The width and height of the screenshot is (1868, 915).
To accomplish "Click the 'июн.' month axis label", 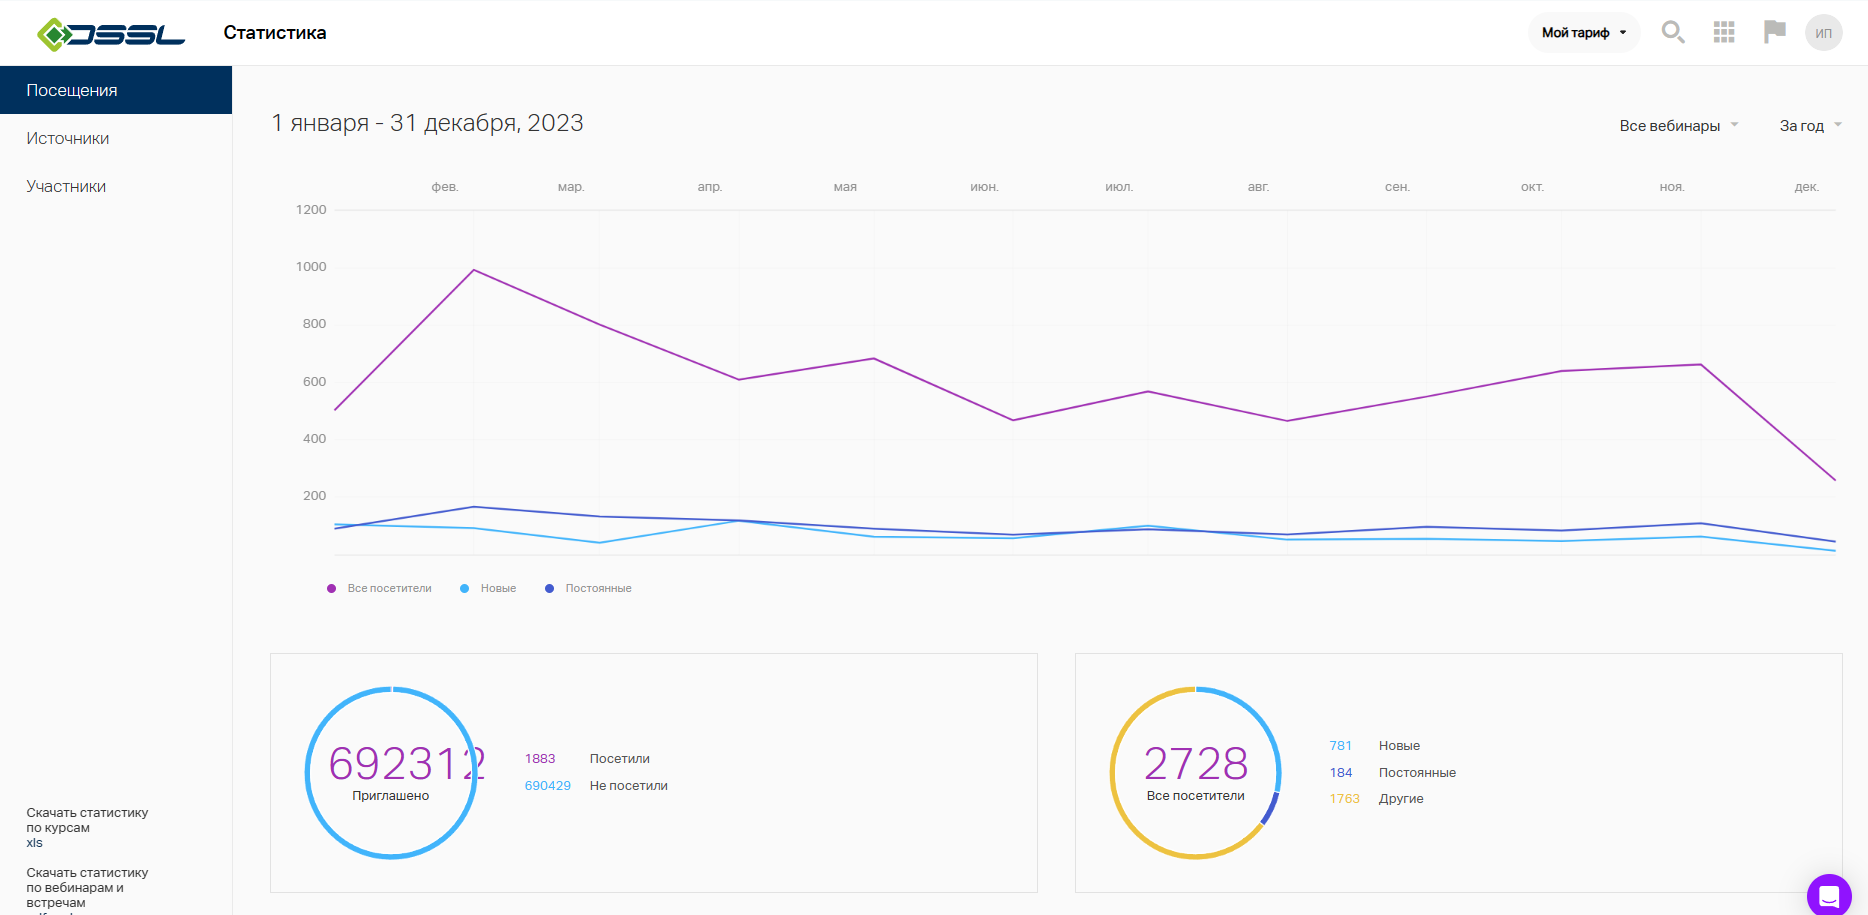I will 985,187.
